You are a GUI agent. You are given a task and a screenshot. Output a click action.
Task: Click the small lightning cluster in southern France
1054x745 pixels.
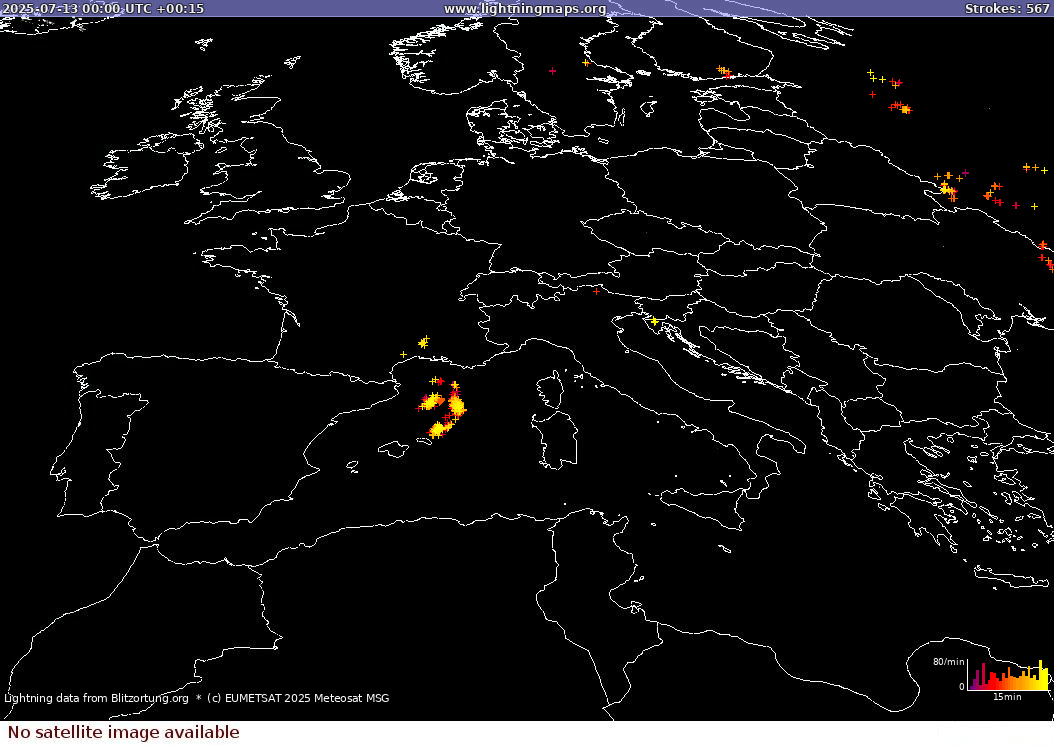(423, 343)
